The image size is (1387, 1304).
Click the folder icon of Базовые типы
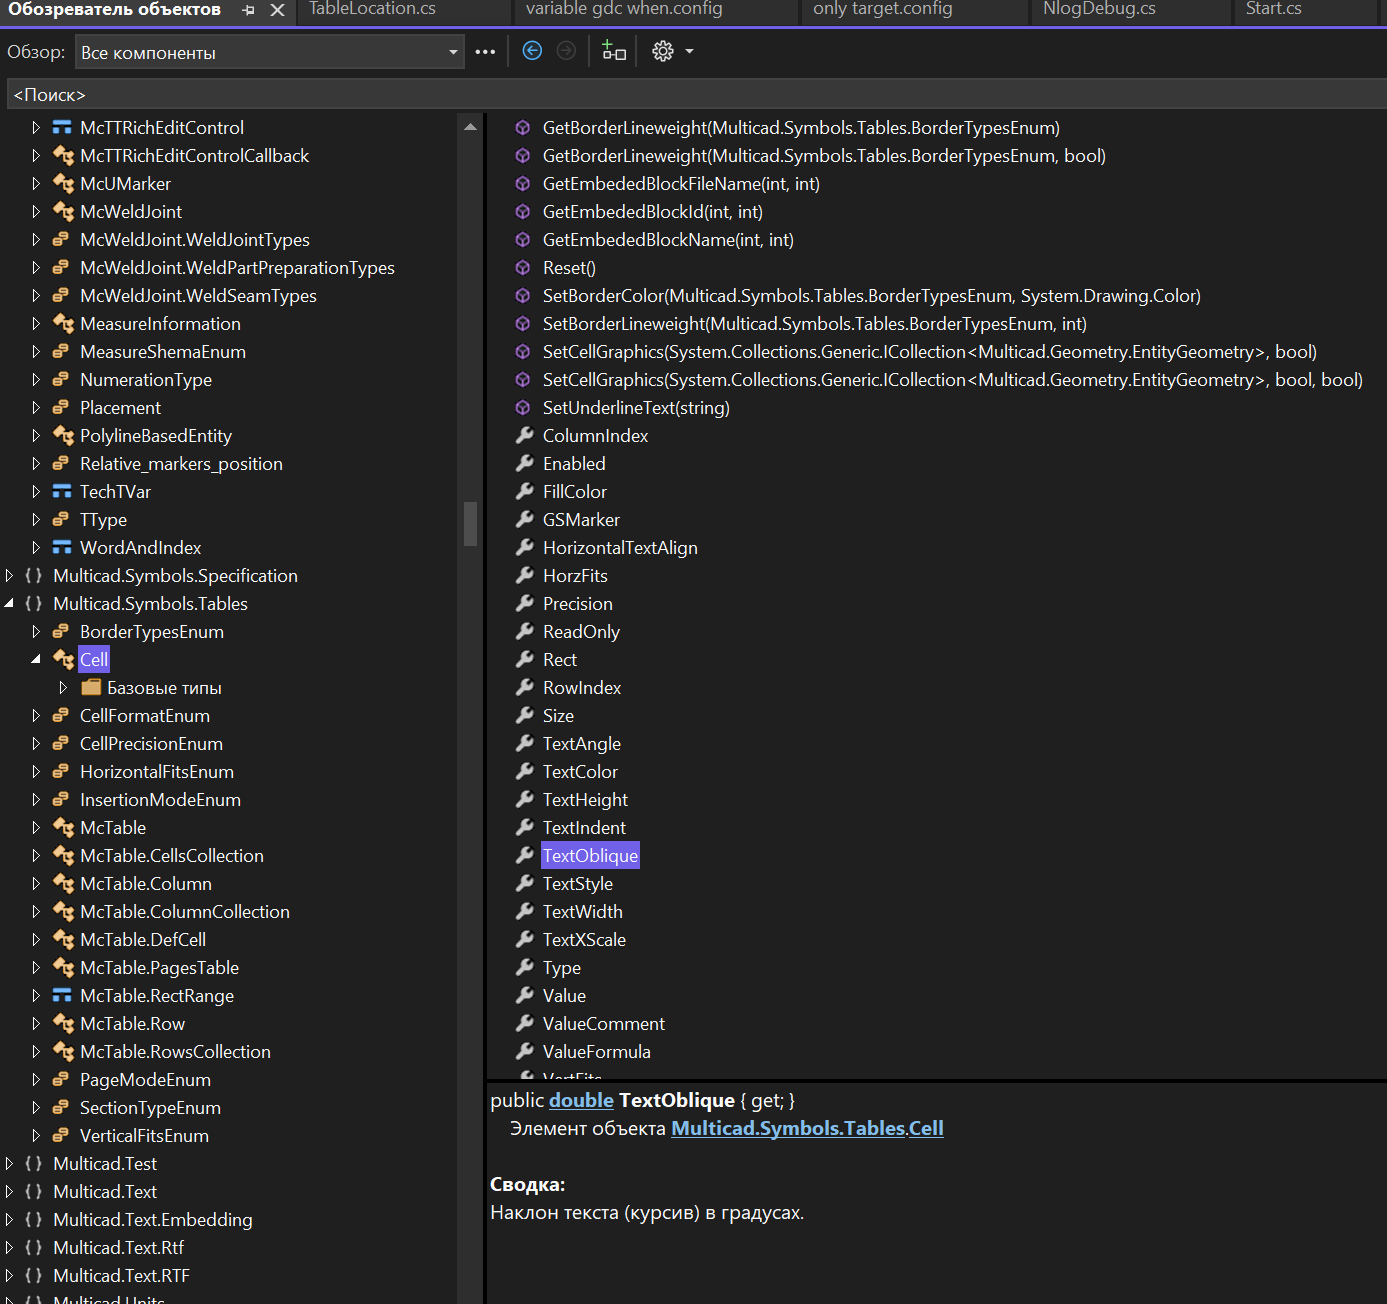tap(91, 687)
